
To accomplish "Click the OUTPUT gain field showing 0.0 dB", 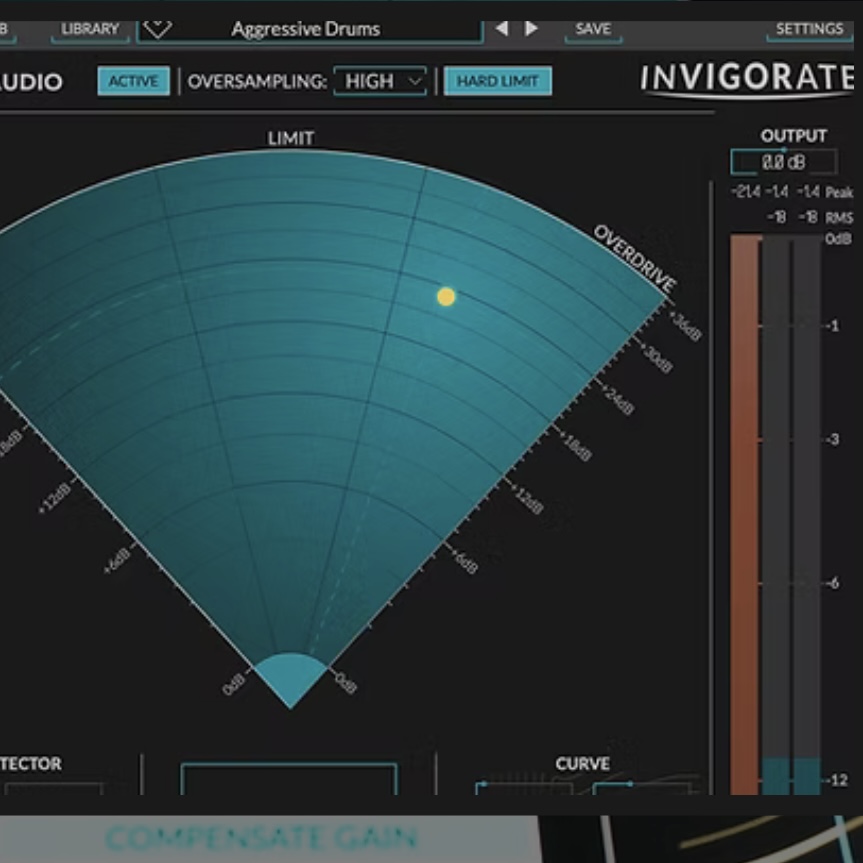I will point(784,162).
